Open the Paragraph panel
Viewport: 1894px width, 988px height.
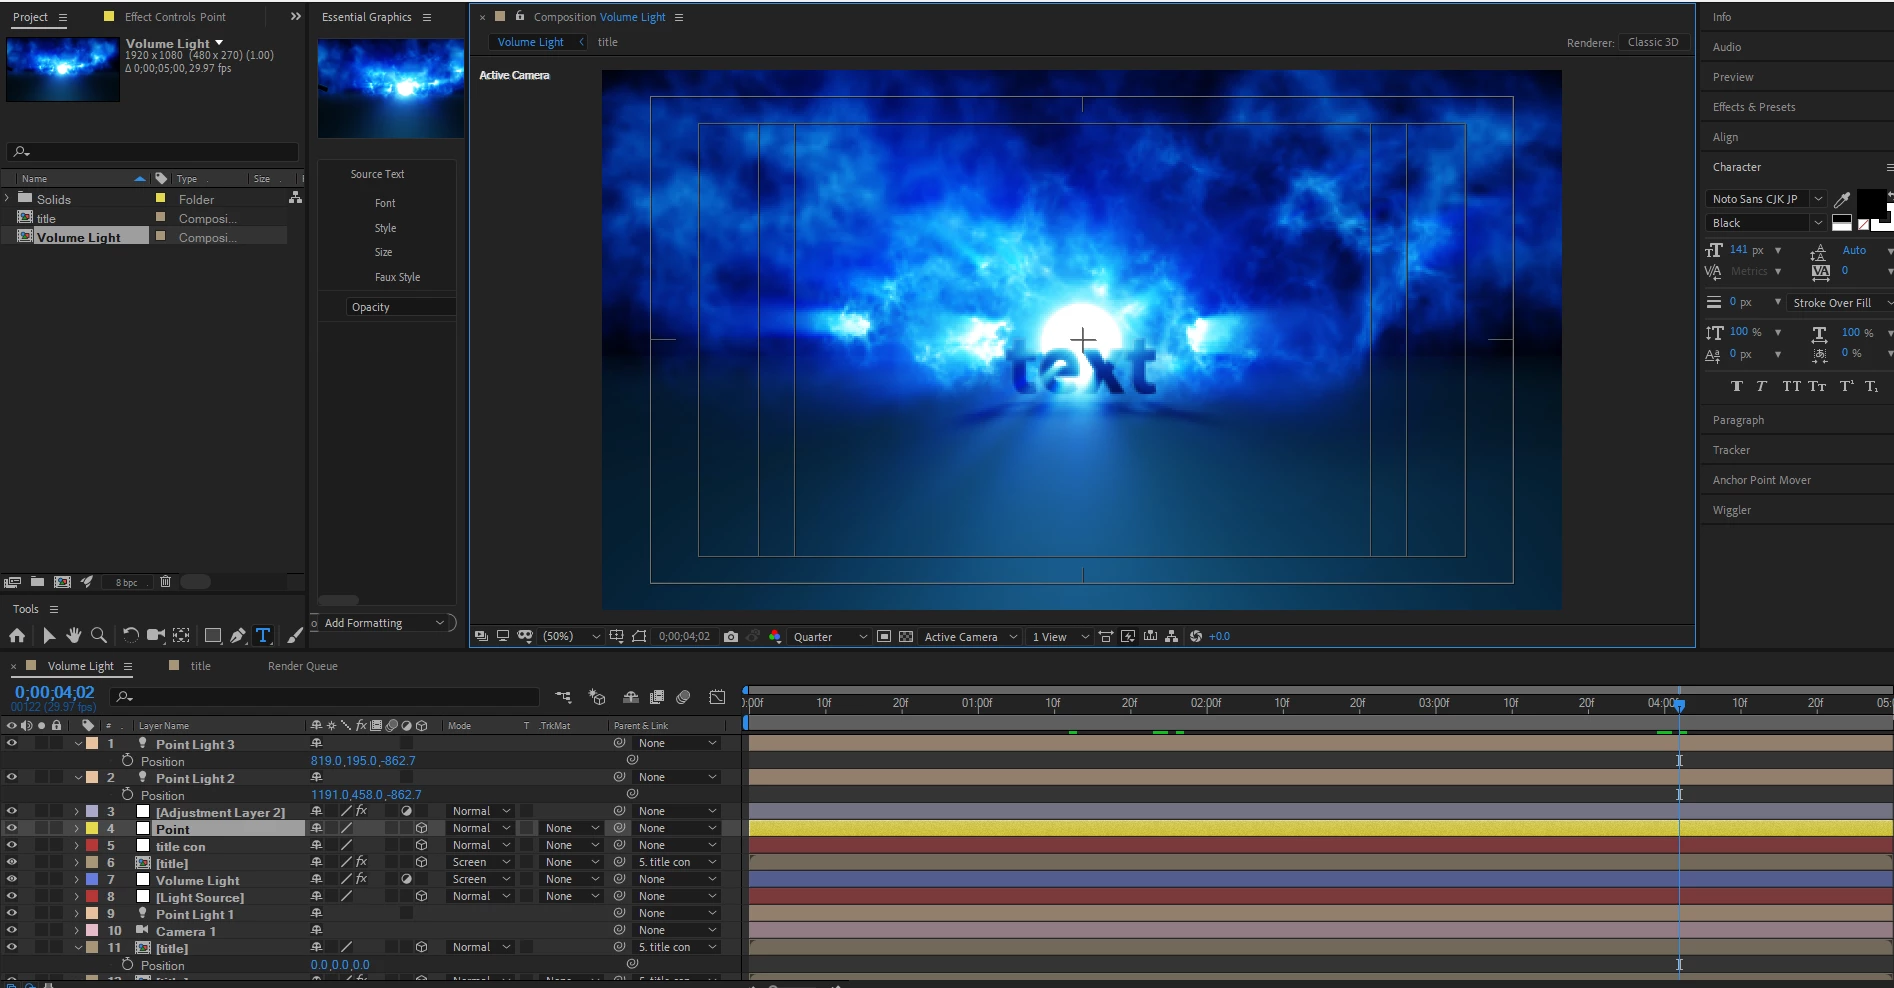click(x=1738, y=420)
